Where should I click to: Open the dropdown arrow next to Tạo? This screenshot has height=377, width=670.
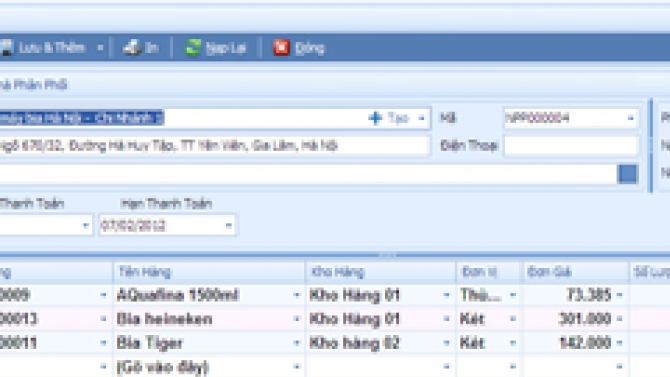421,118
